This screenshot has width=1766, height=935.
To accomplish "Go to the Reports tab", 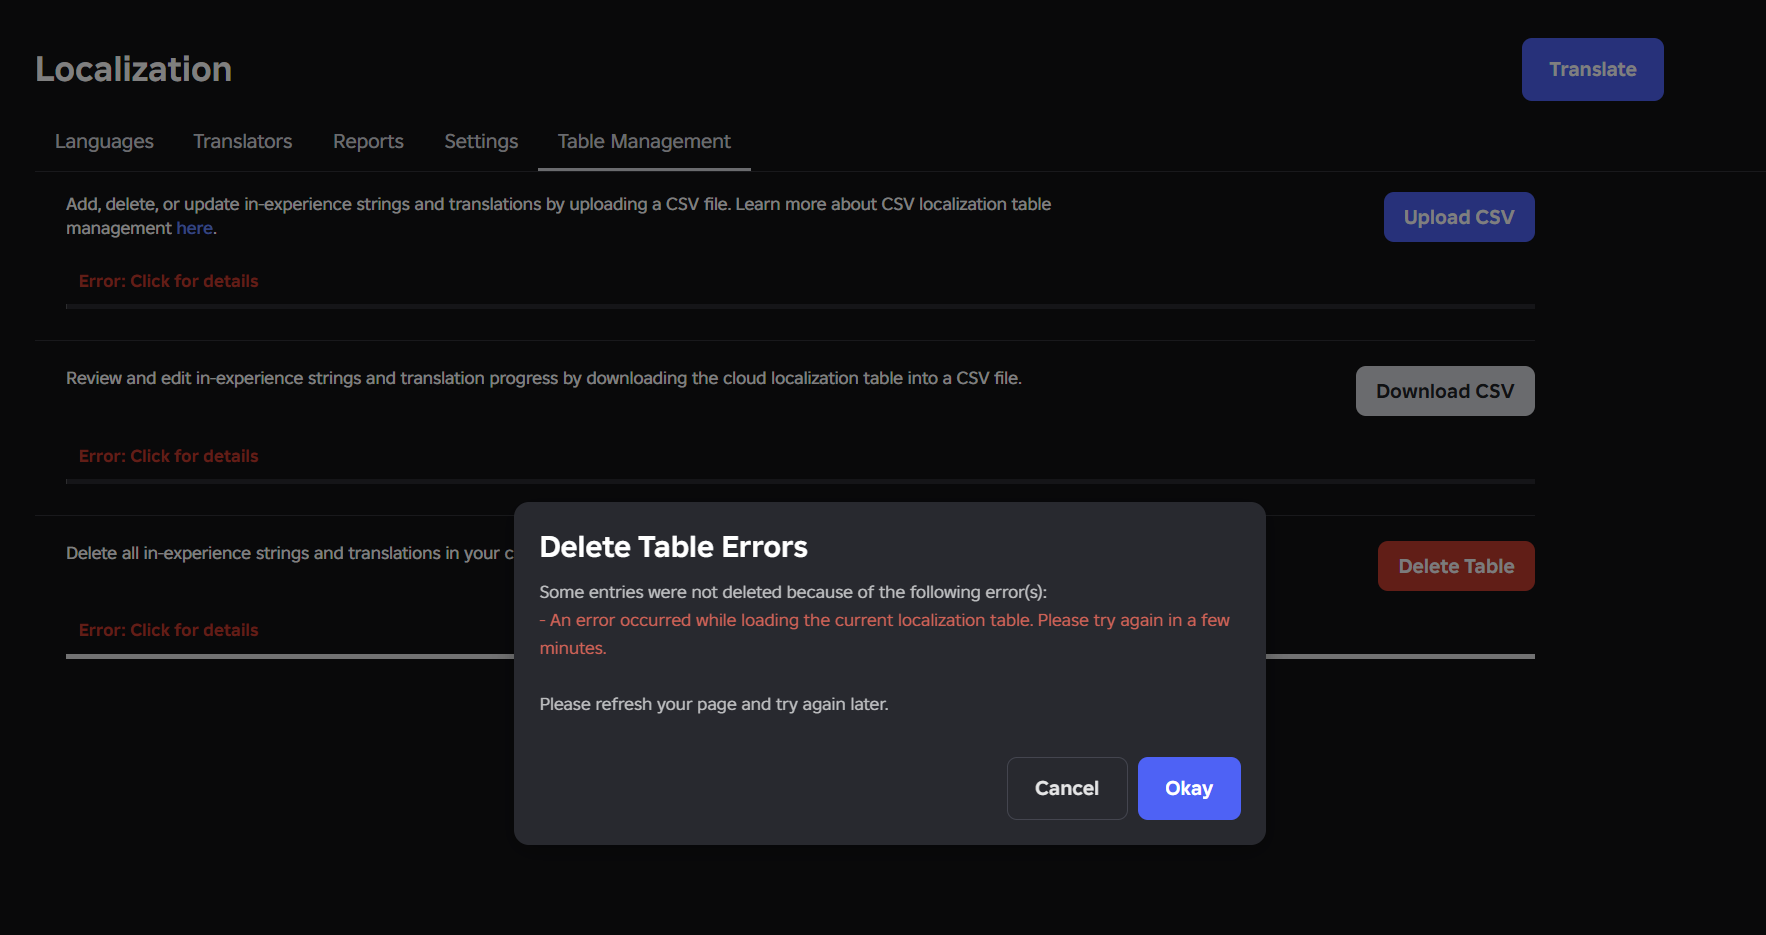I will (368, 142).
